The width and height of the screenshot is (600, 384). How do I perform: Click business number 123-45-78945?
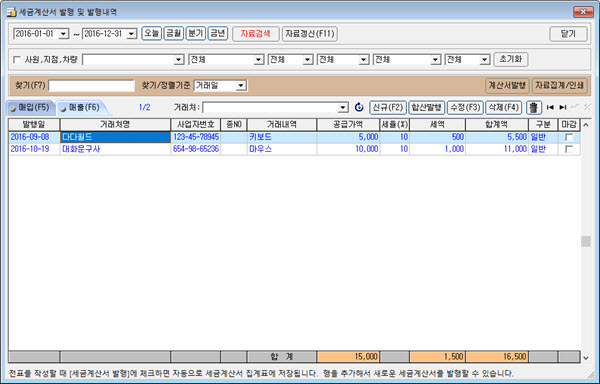[196, 137]
